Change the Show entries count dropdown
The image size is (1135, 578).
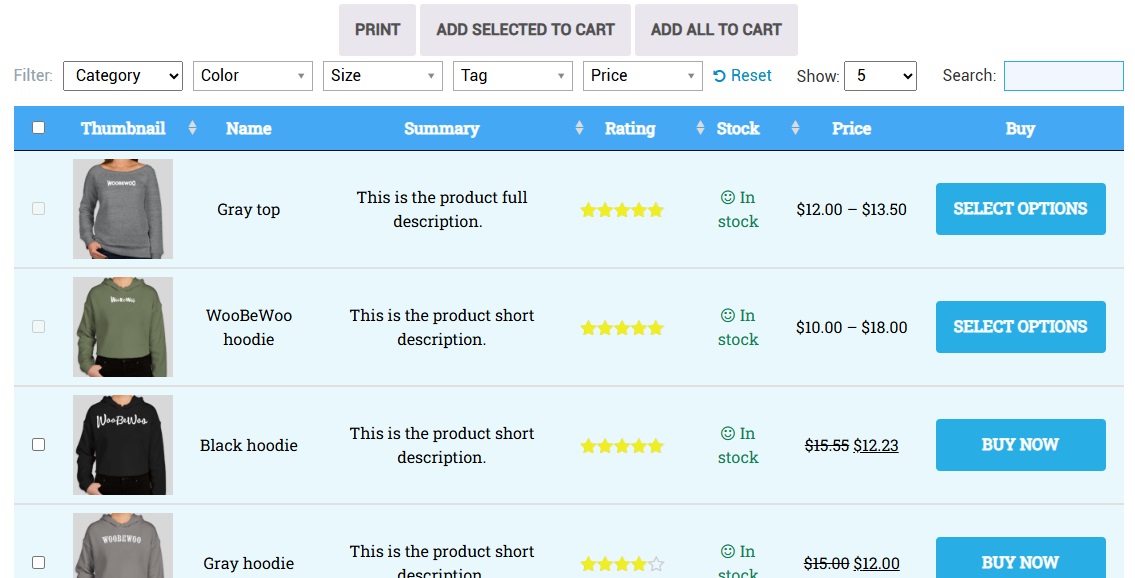(880, 76)
